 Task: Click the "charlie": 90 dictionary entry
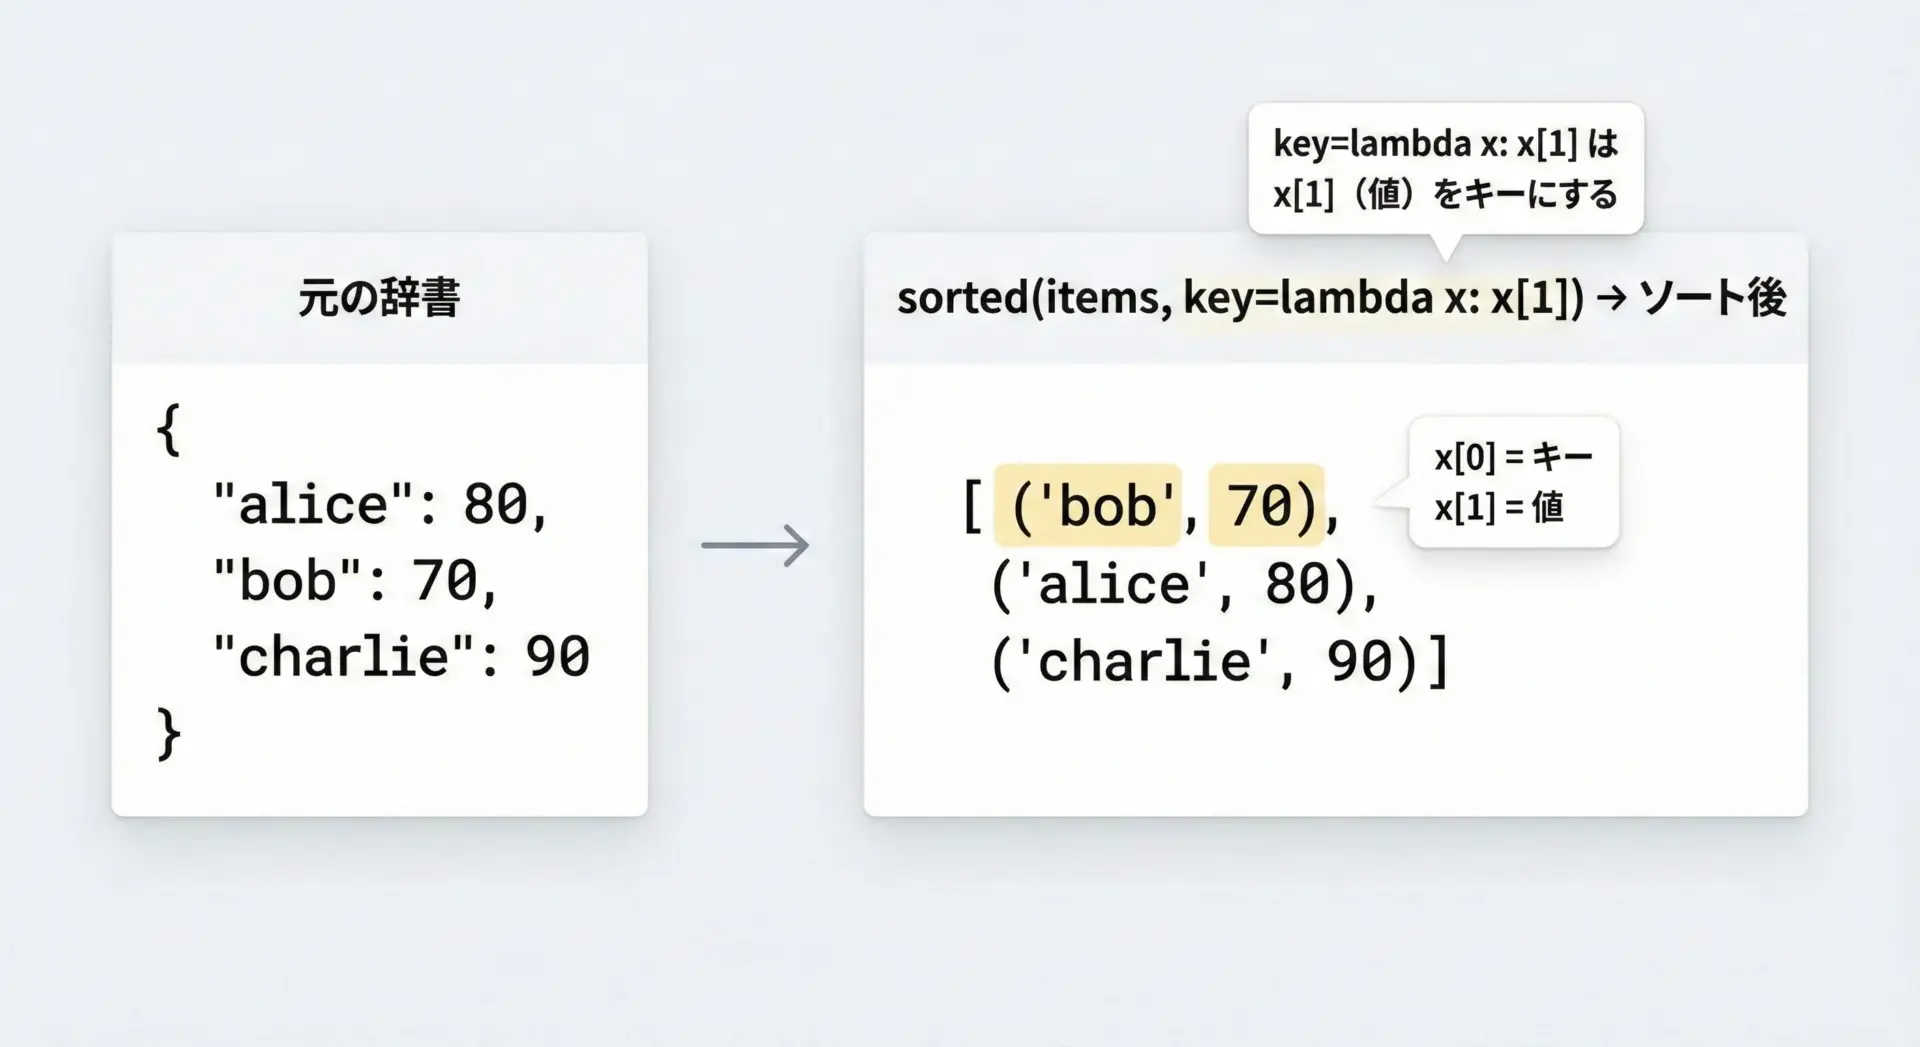[x=401, y=657]
